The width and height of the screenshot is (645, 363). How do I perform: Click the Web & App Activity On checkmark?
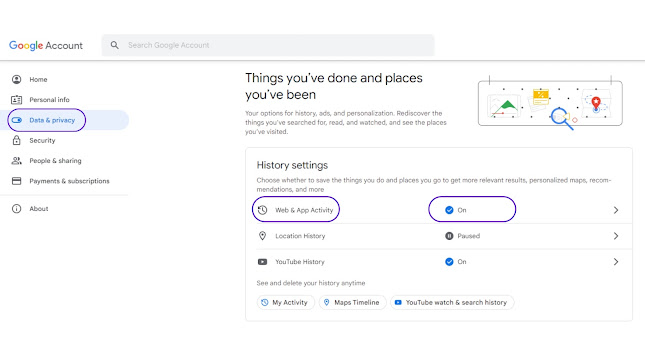click(449, 210)
